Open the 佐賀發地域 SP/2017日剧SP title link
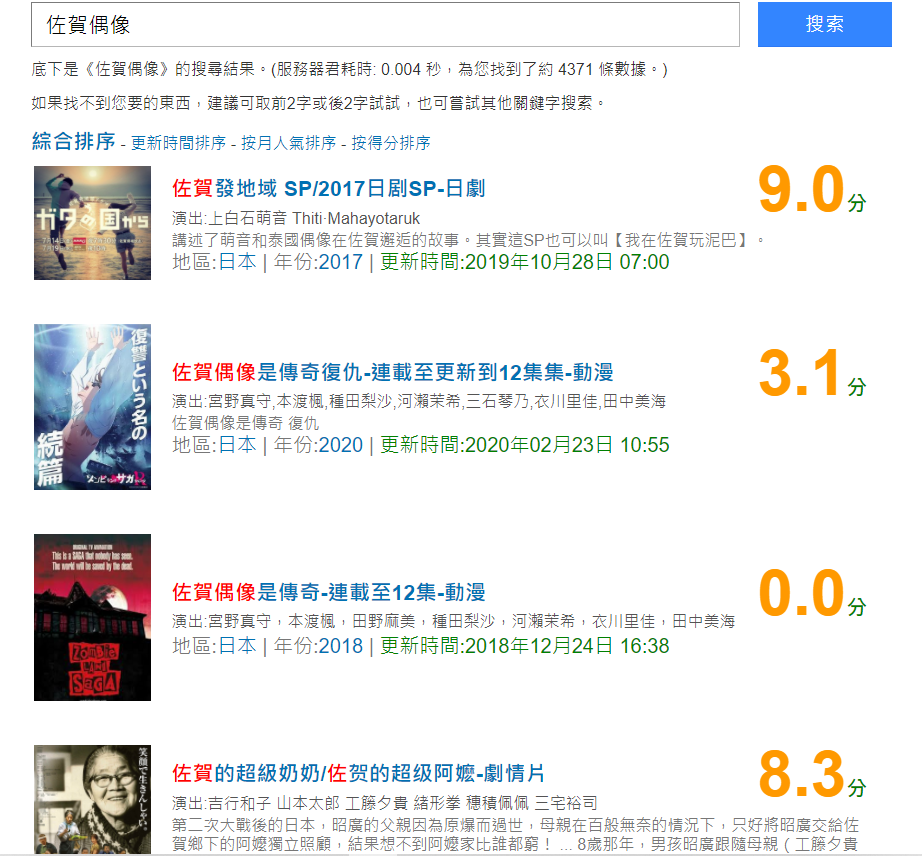 point(329,189)
